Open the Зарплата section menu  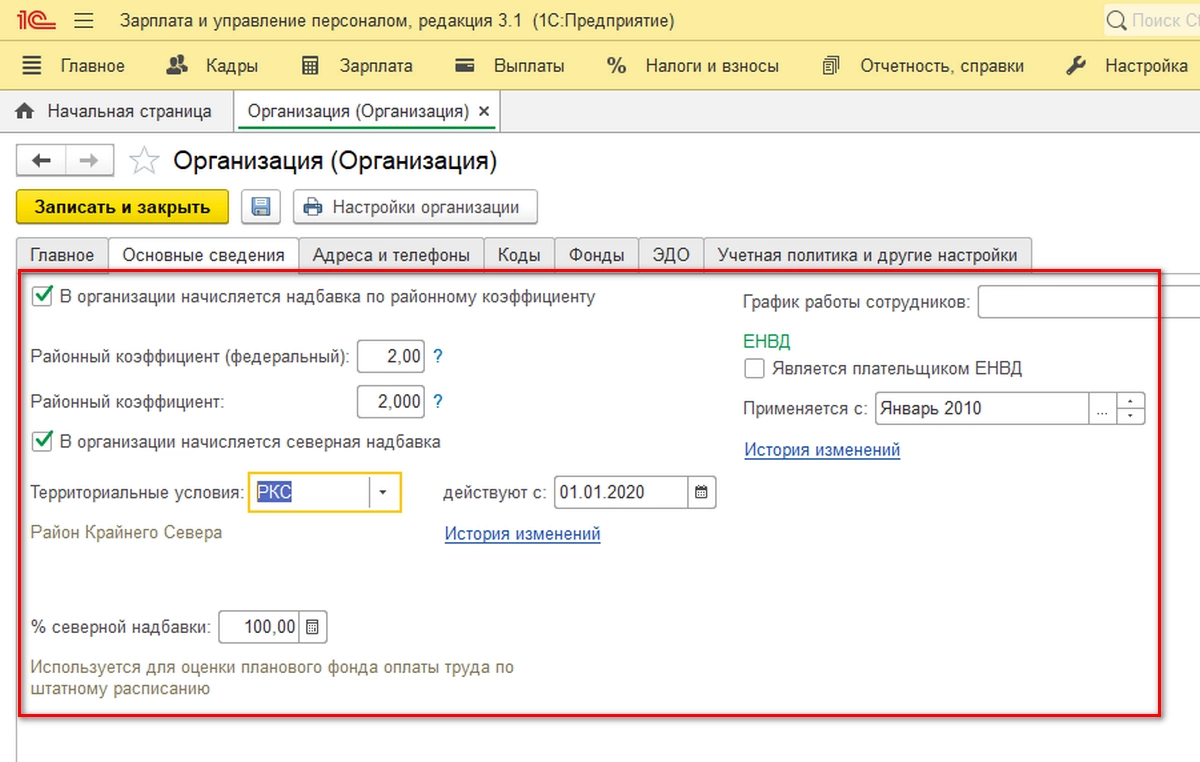coord(357,66)
